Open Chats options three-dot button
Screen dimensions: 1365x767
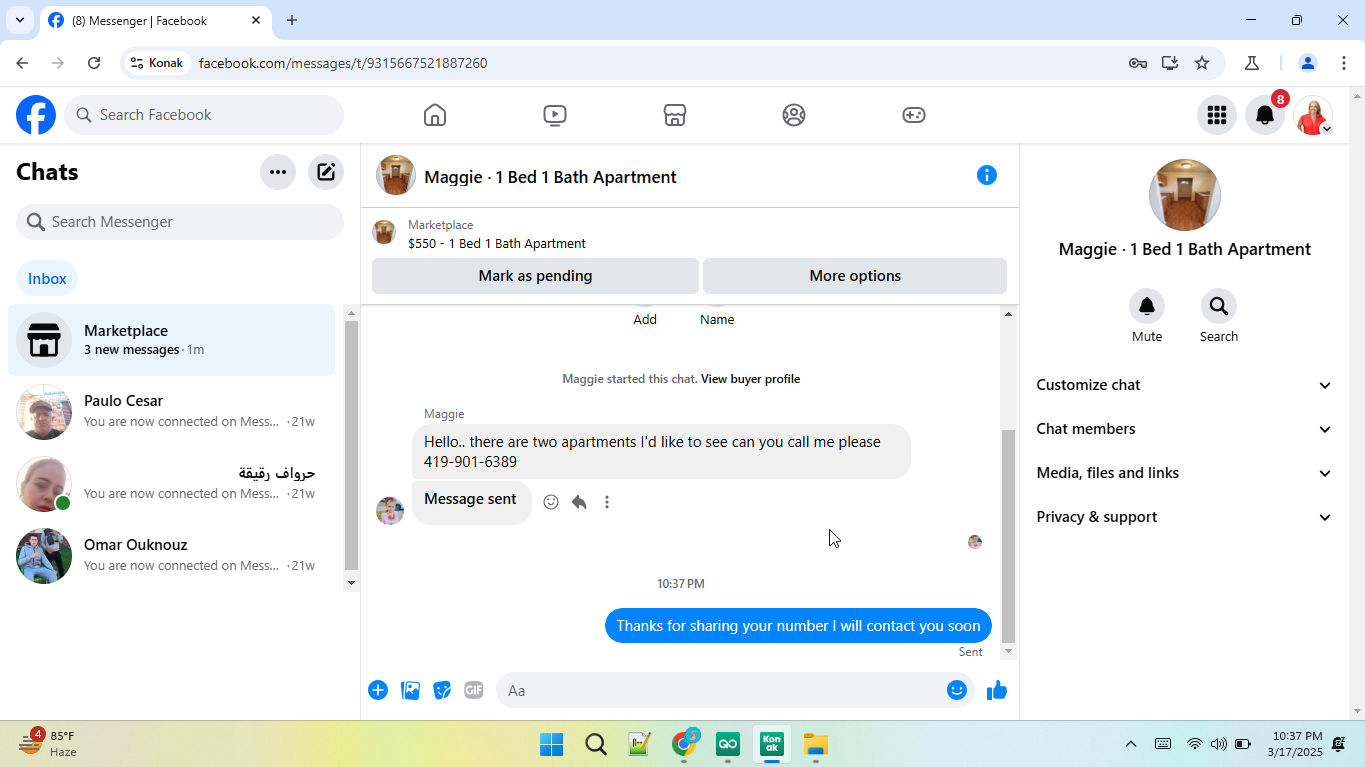278,172
